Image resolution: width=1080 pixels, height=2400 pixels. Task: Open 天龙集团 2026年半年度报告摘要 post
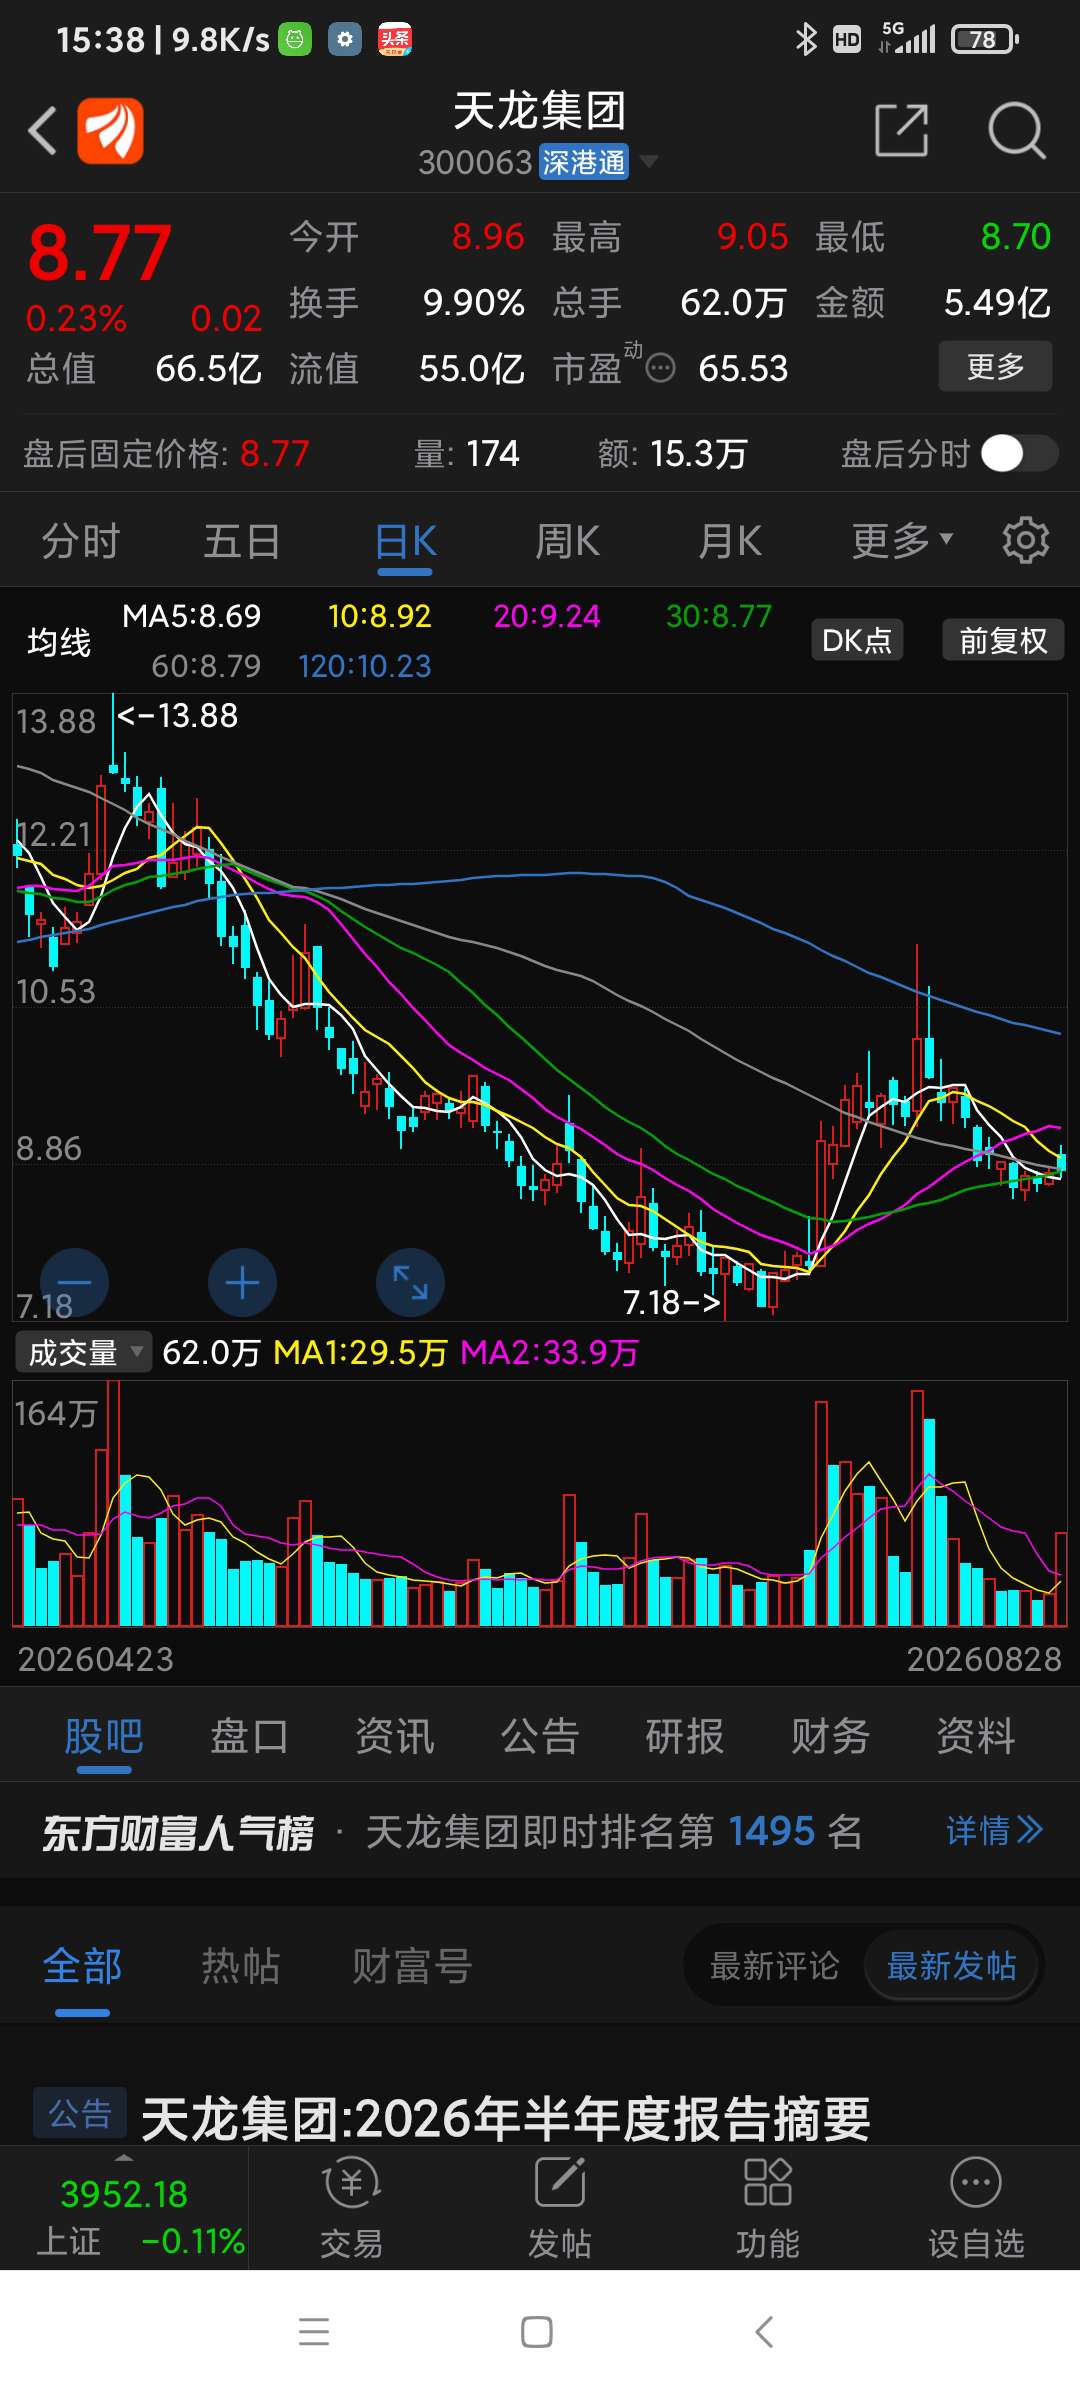click(x=506, y=2119)
